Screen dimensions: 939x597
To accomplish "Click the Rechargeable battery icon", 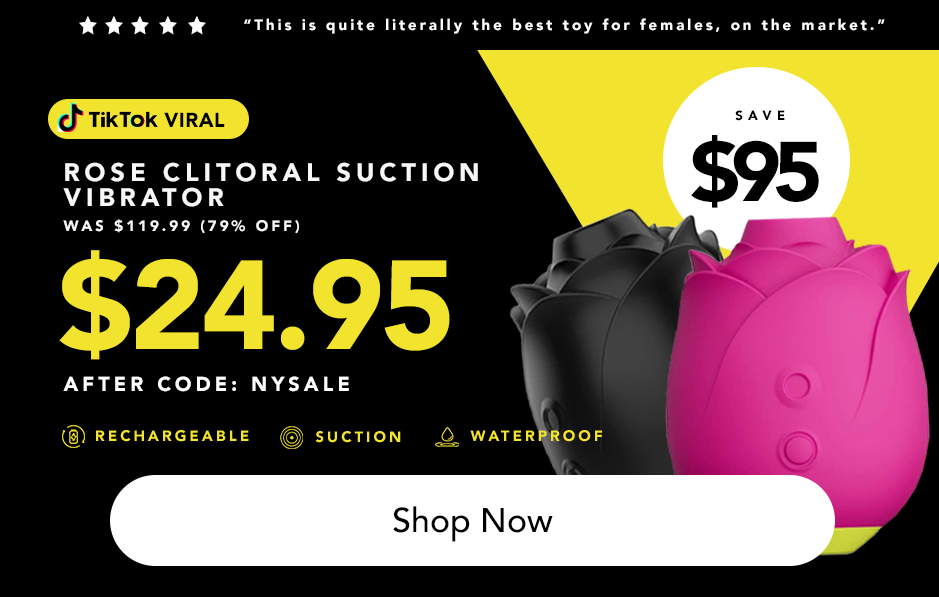I will point(73,437).
